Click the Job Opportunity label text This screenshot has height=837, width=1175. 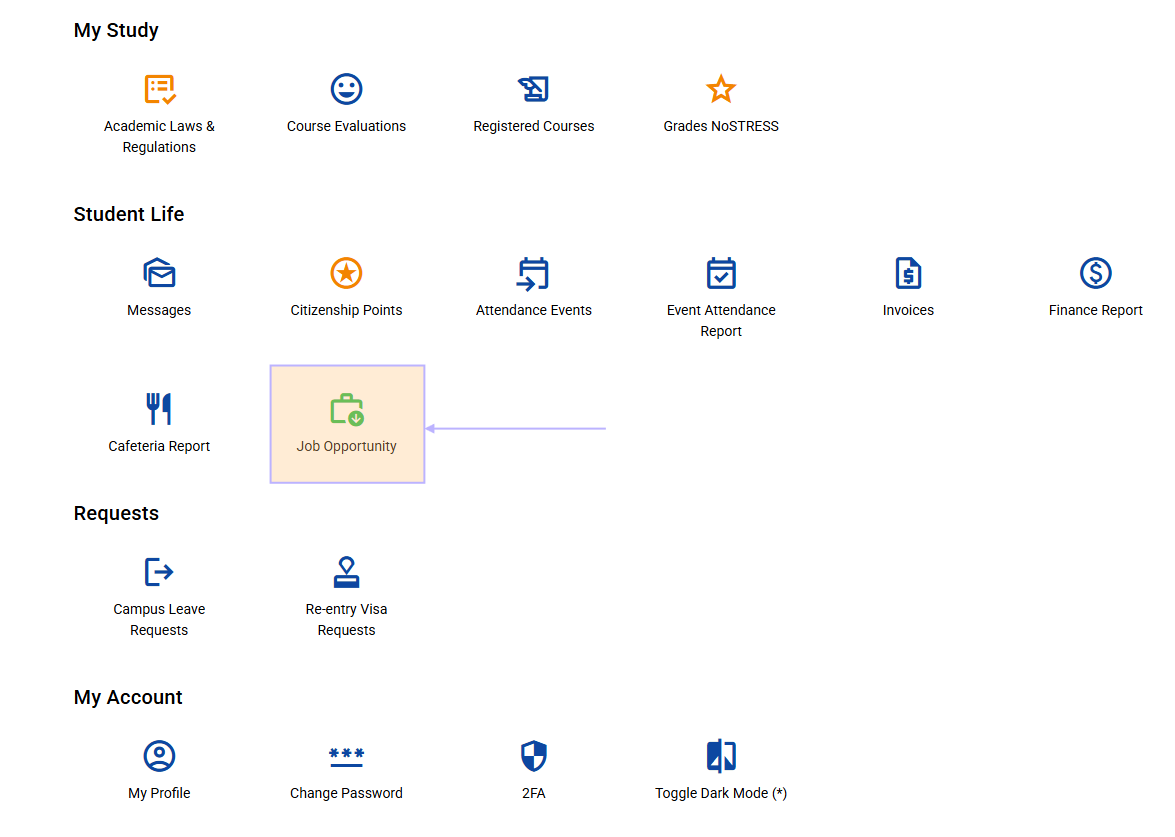point(346,446)
